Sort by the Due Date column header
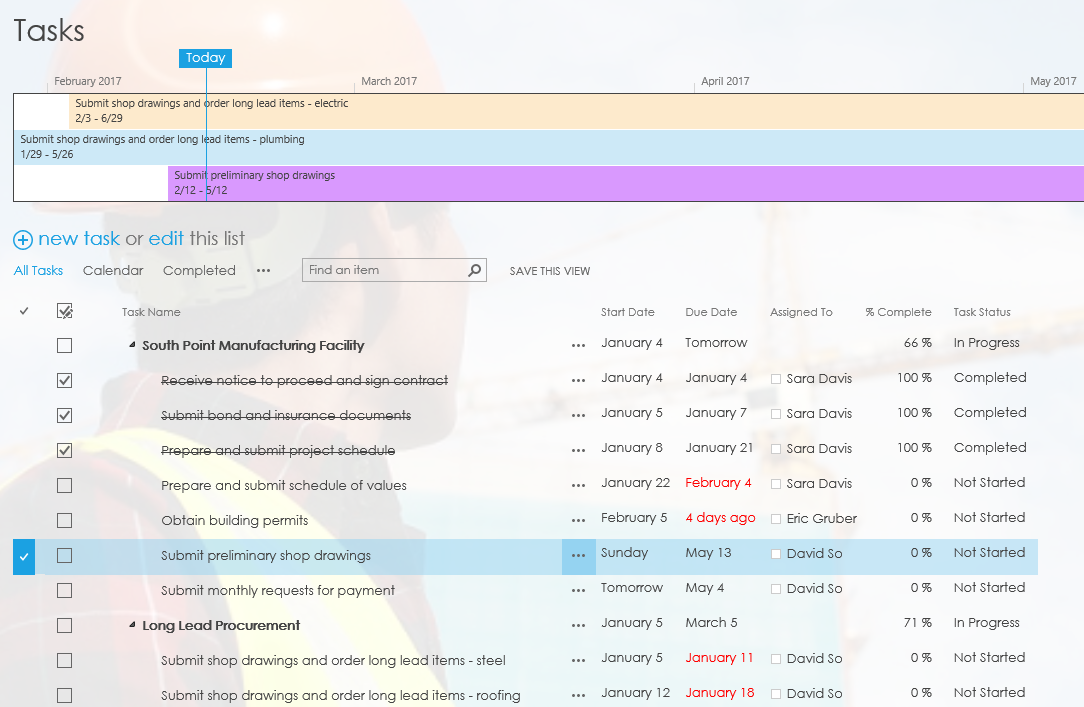The height and width of the screenshot is (707, 1084). tap(711, 312)
